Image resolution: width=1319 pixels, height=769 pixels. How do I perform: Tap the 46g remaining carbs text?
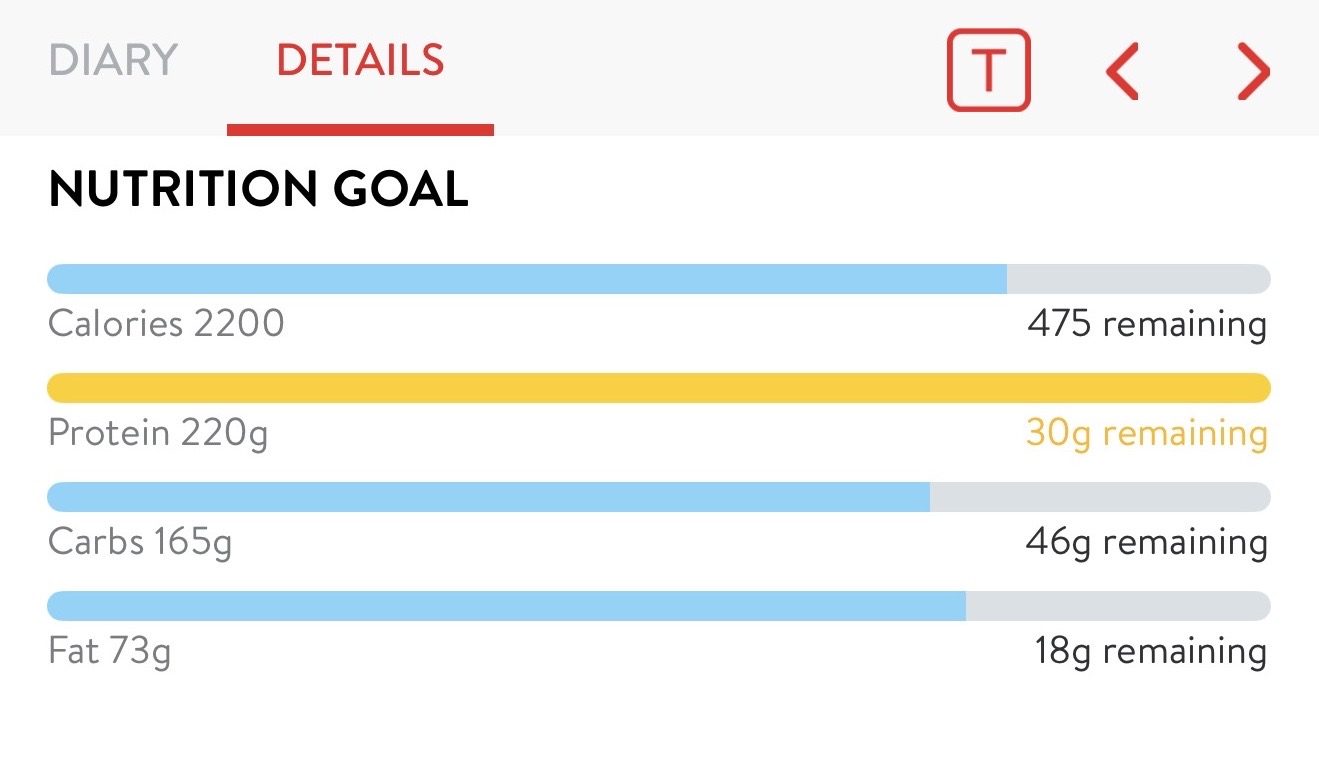point(1146,542)
